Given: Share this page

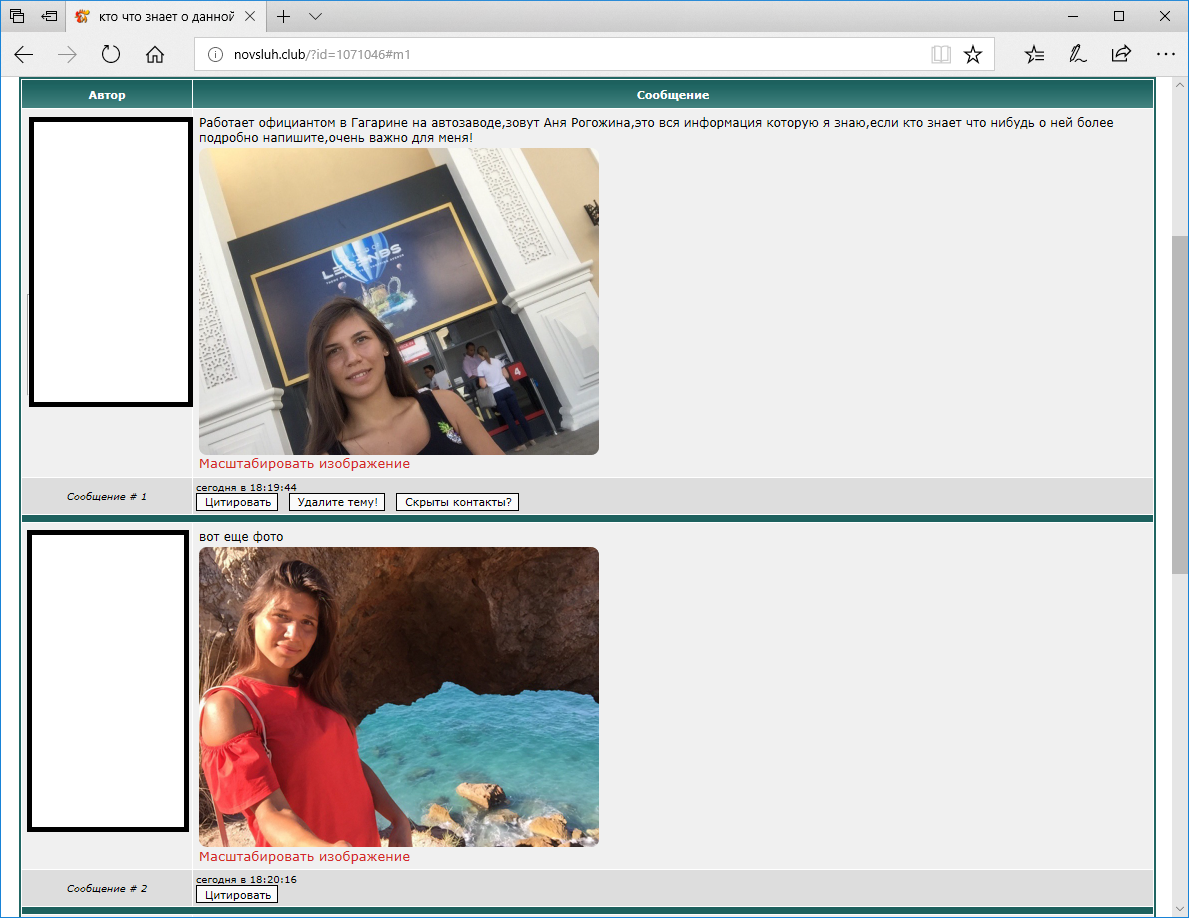Looking at the screenshot, I should coord(1121,54).
